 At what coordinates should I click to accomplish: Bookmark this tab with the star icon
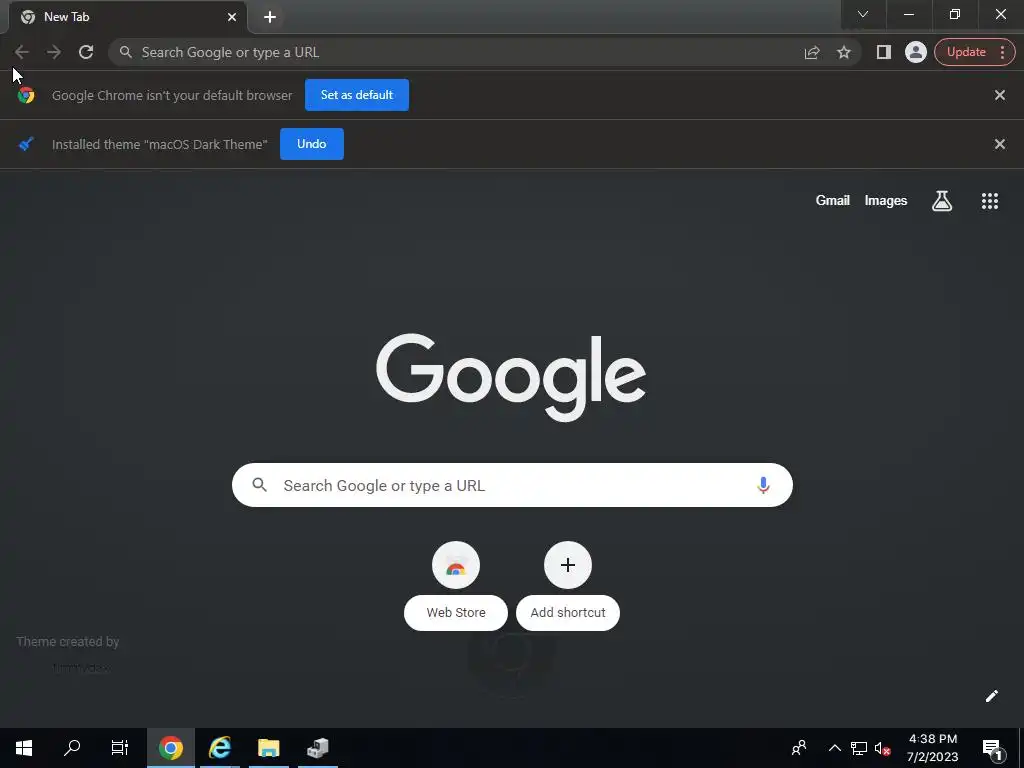(844, 52)
